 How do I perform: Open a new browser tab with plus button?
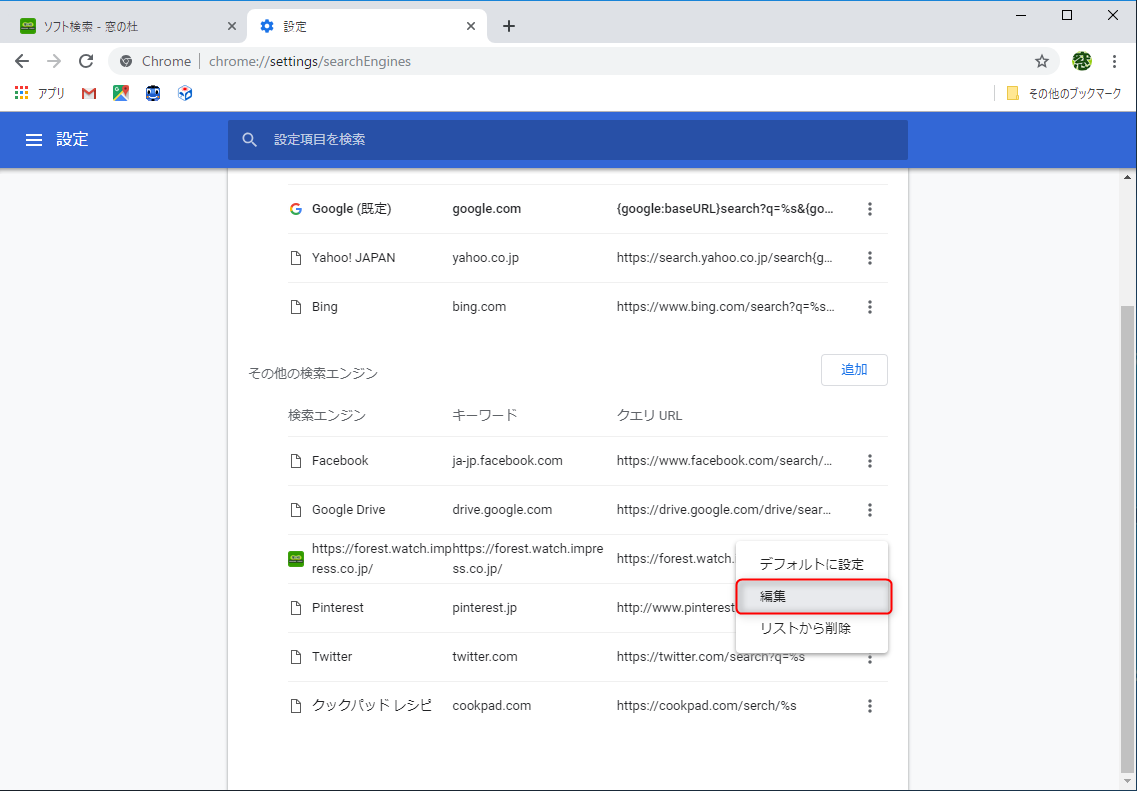pos(509,25)
